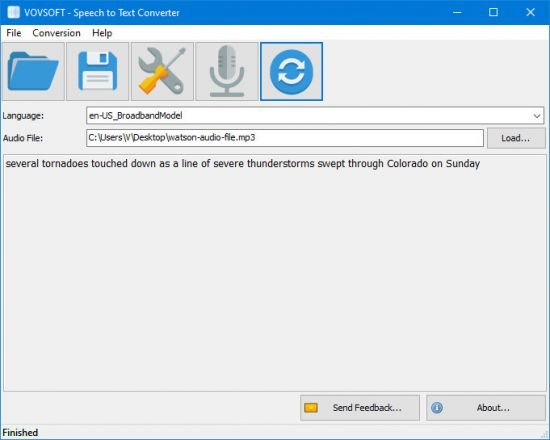Select the en-US_BroadbandModel combo box
550x440 pixels.
pyautogui.click(x=315, y=116)
